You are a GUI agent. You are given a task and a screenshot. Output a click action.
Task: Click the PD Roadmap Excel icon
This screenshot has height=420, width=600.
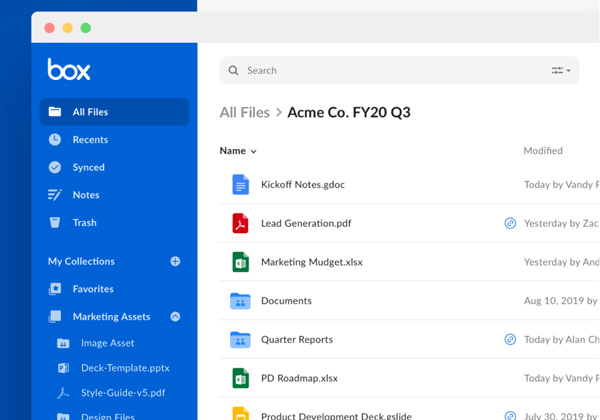[240, 378]
